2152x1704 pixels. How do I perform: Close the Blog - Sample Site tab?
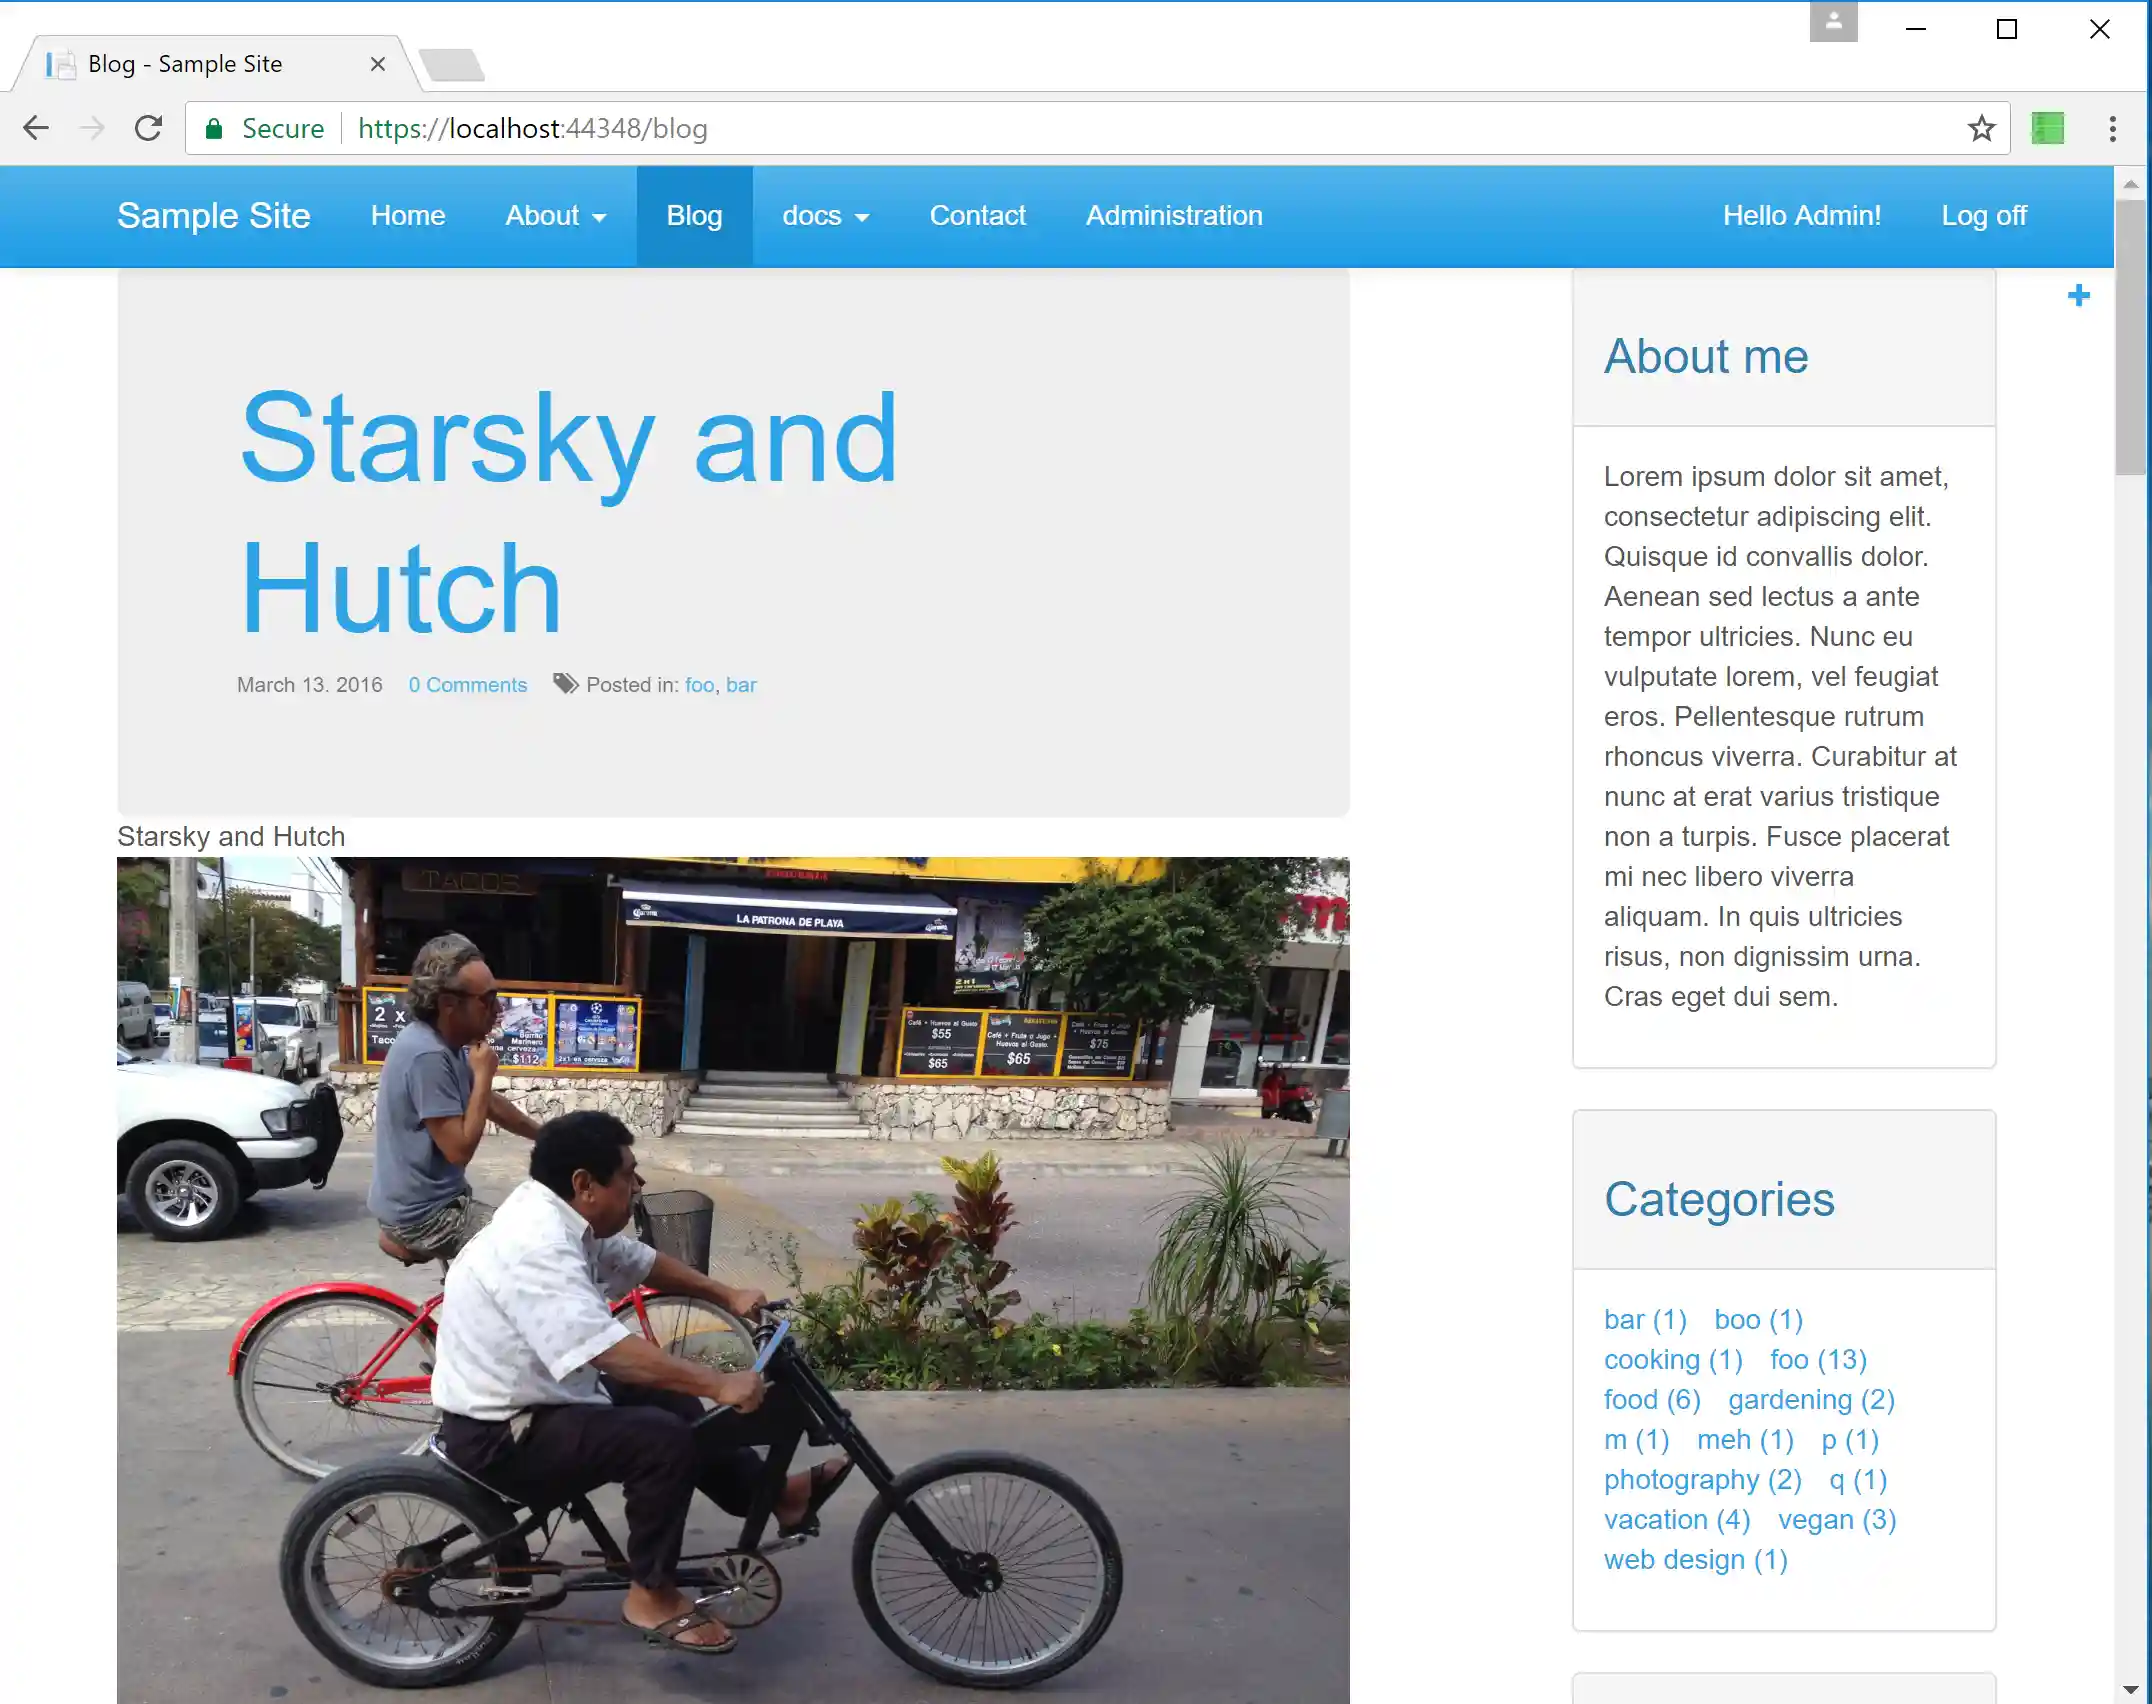tap(377, 63)
